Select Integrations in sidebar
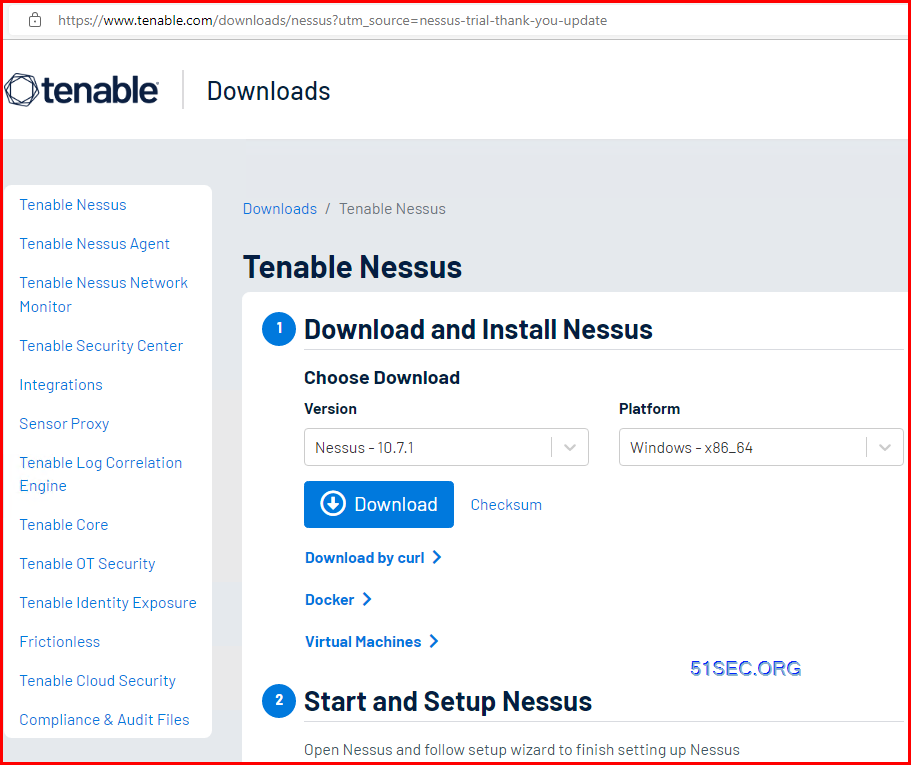911x765 pixels. click(x=61, y=385)
